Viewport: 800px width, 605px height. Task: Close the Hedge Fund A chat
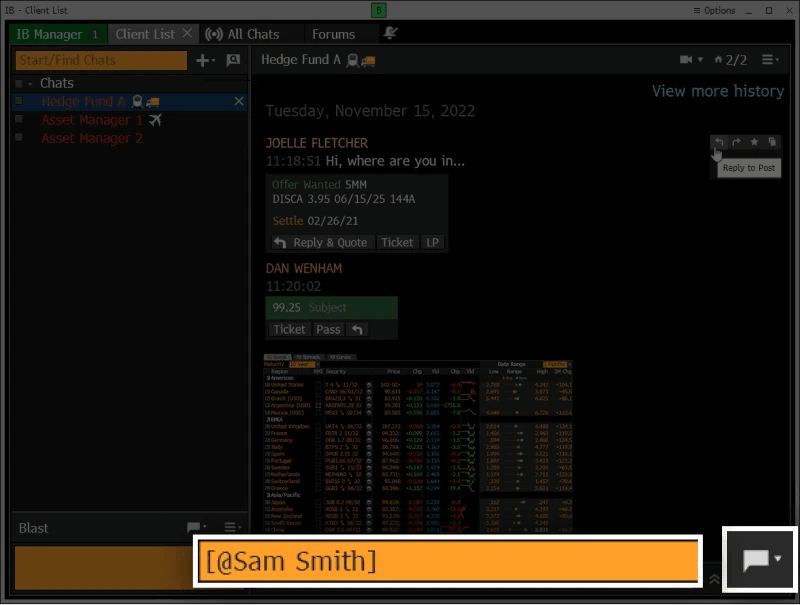239,102
